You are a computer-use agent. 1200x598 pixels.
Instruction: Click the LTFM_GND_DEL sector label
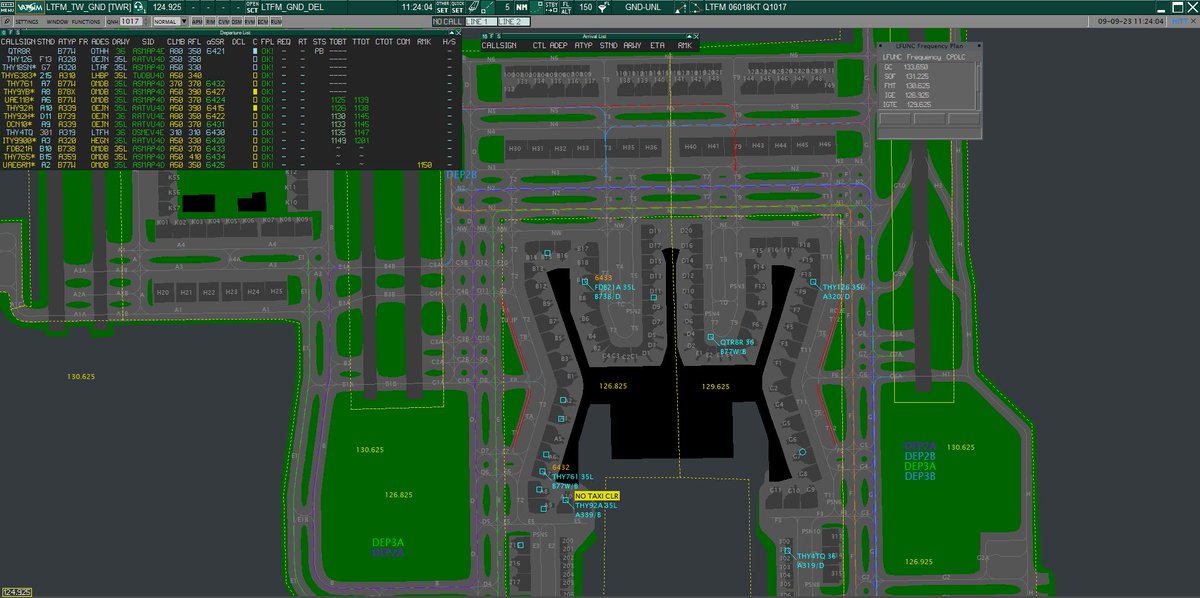291,6
